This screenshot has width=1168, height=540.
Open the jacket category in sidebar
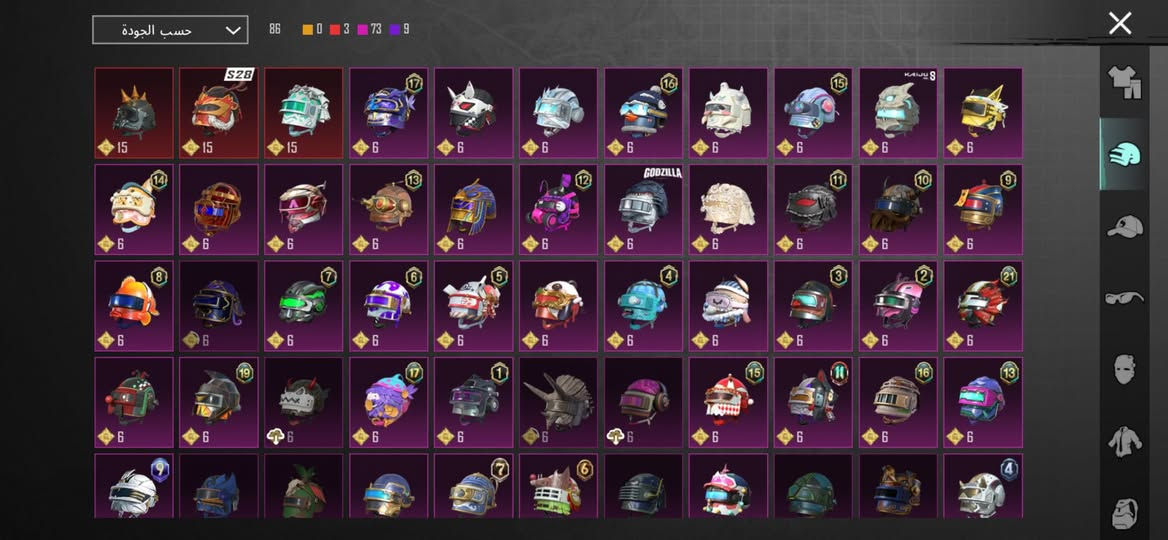click(x=1125, y=442)
